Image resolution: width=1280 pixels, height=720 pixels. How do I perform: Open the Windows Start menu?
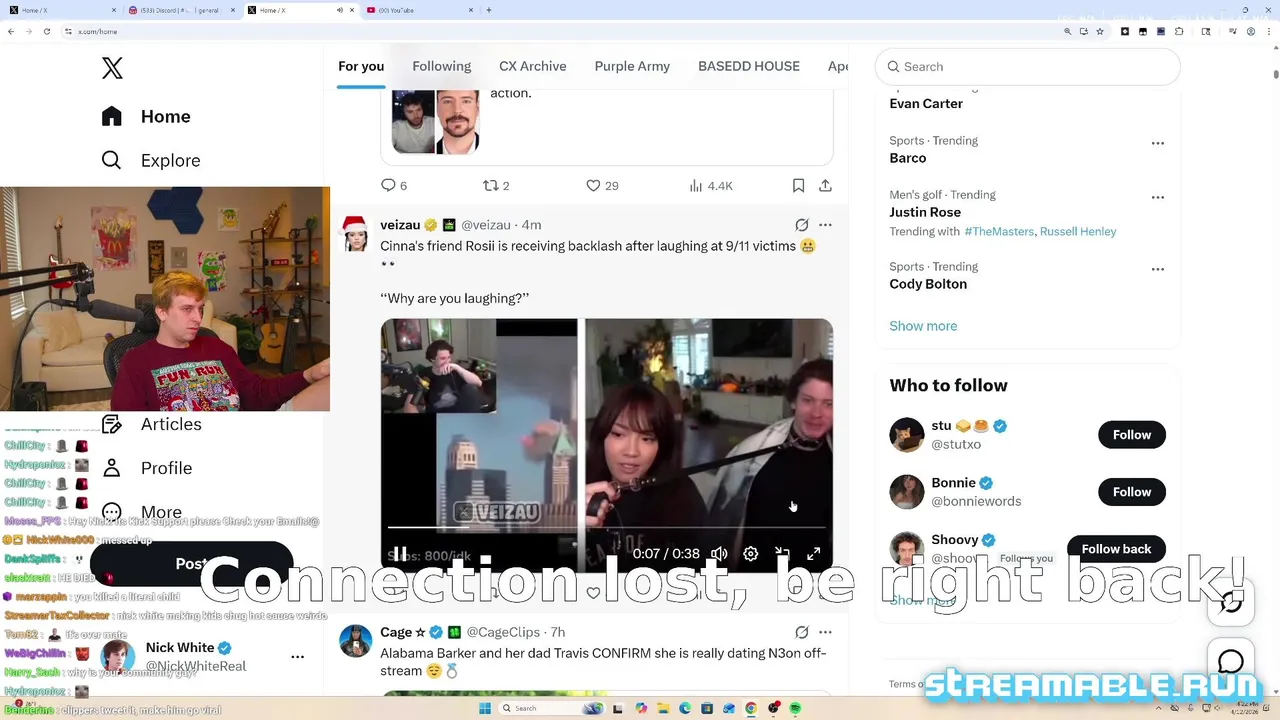tap(485, 708)
